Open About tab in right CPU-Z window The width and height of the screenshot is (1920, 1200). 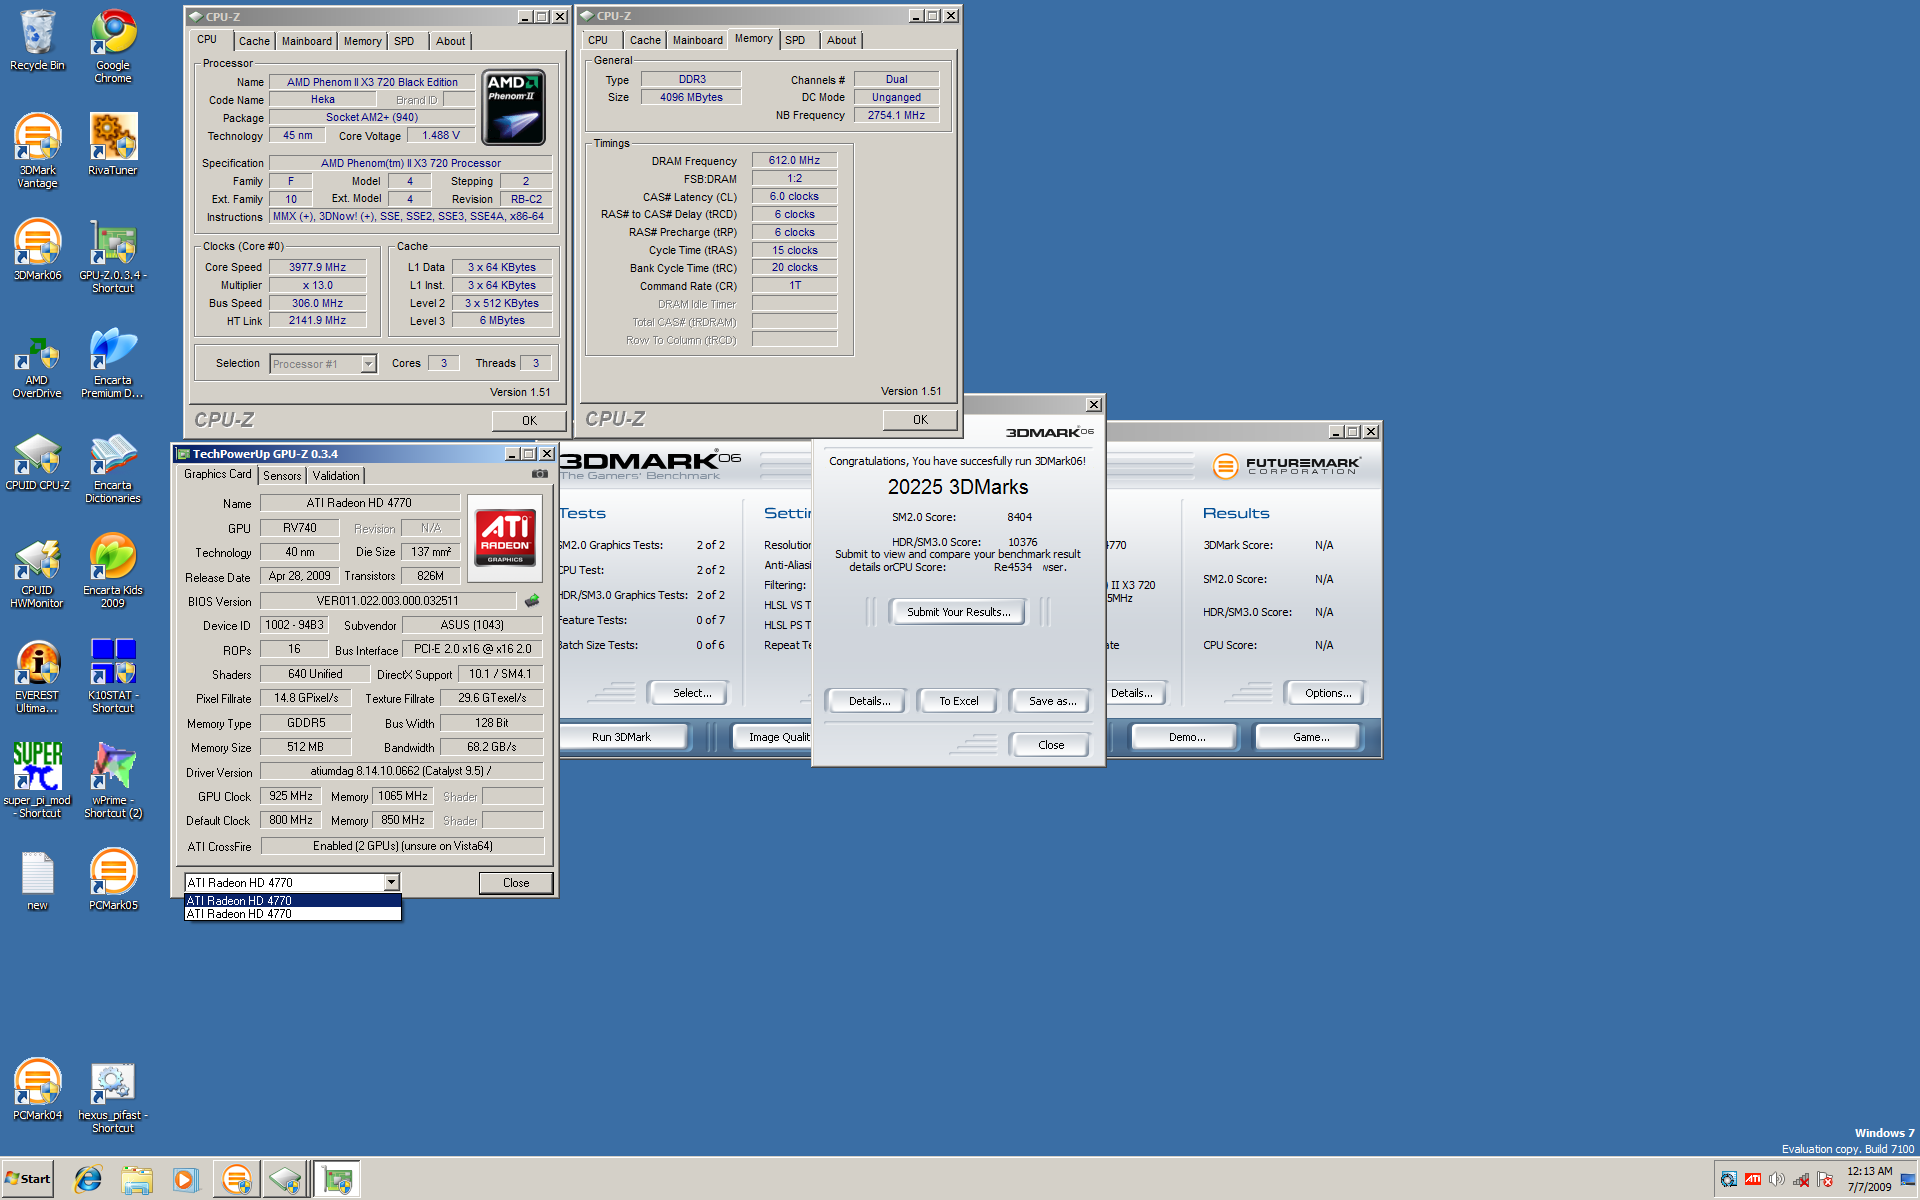click(x=841, y=40)
